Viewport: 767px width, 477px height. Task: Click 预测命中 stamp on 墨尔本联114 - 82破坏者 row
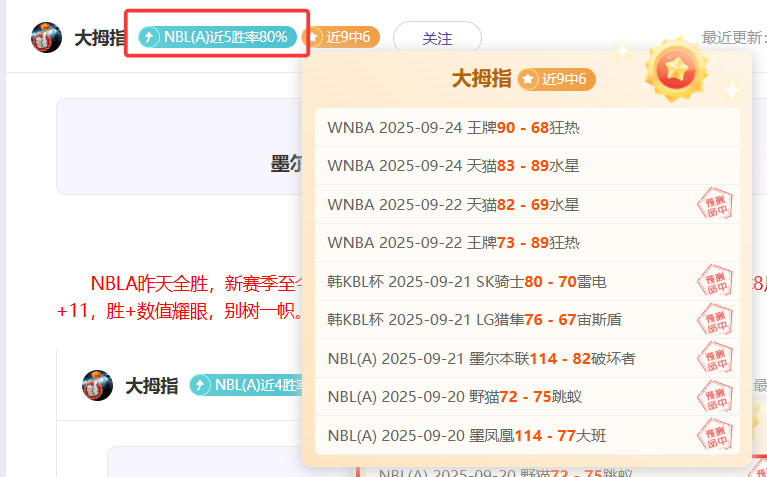(715, 358)
